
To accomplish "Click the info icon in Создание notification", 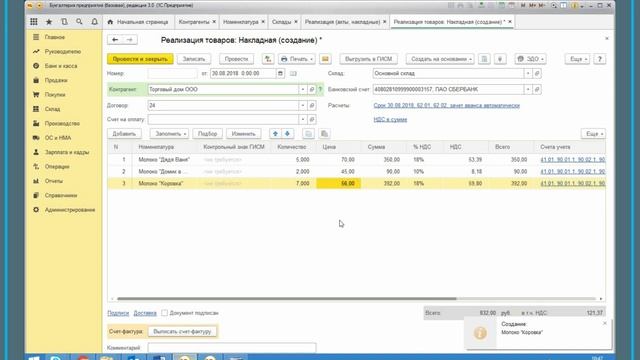I will coord(480,333).
